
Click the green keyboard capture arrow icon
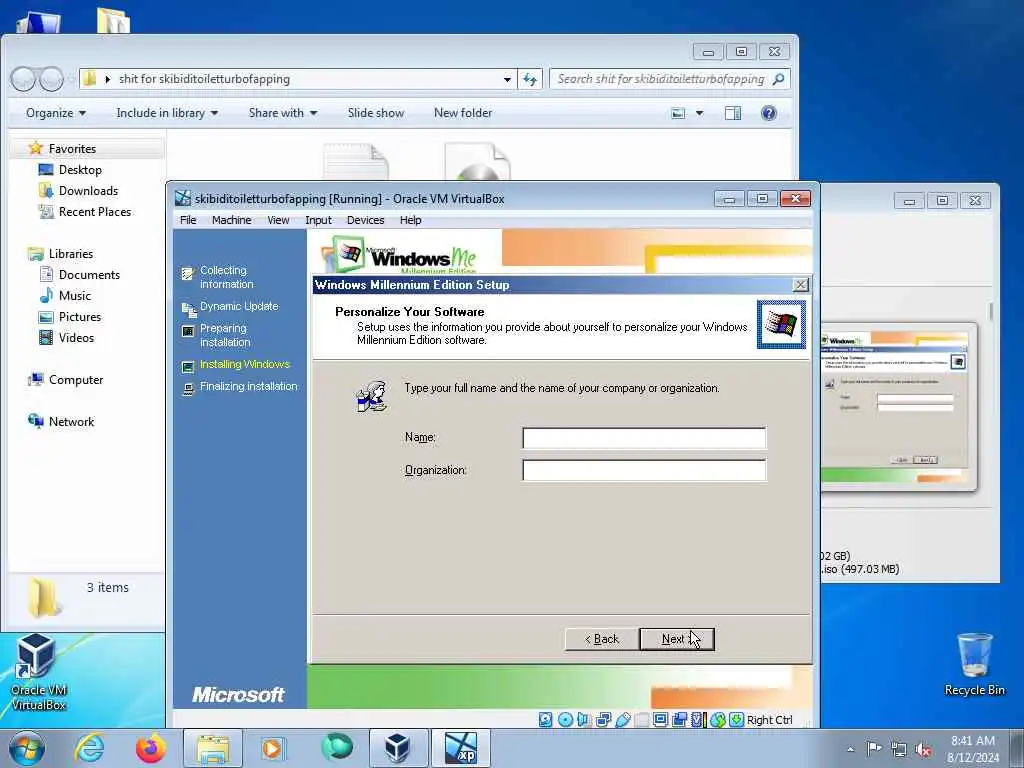coord(737,720)
